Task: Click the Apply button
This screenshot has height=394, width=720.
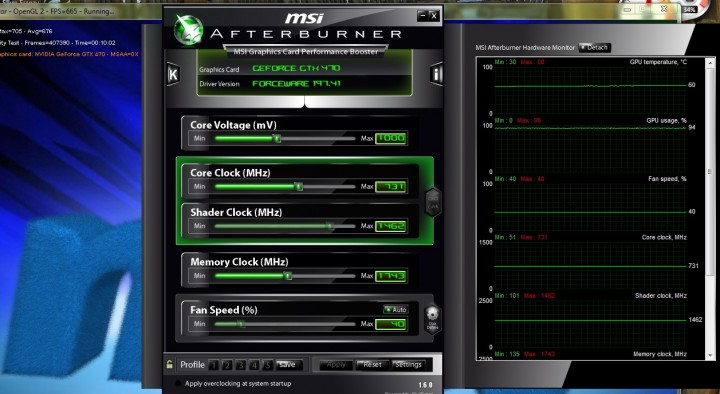Action: [336, 365]
